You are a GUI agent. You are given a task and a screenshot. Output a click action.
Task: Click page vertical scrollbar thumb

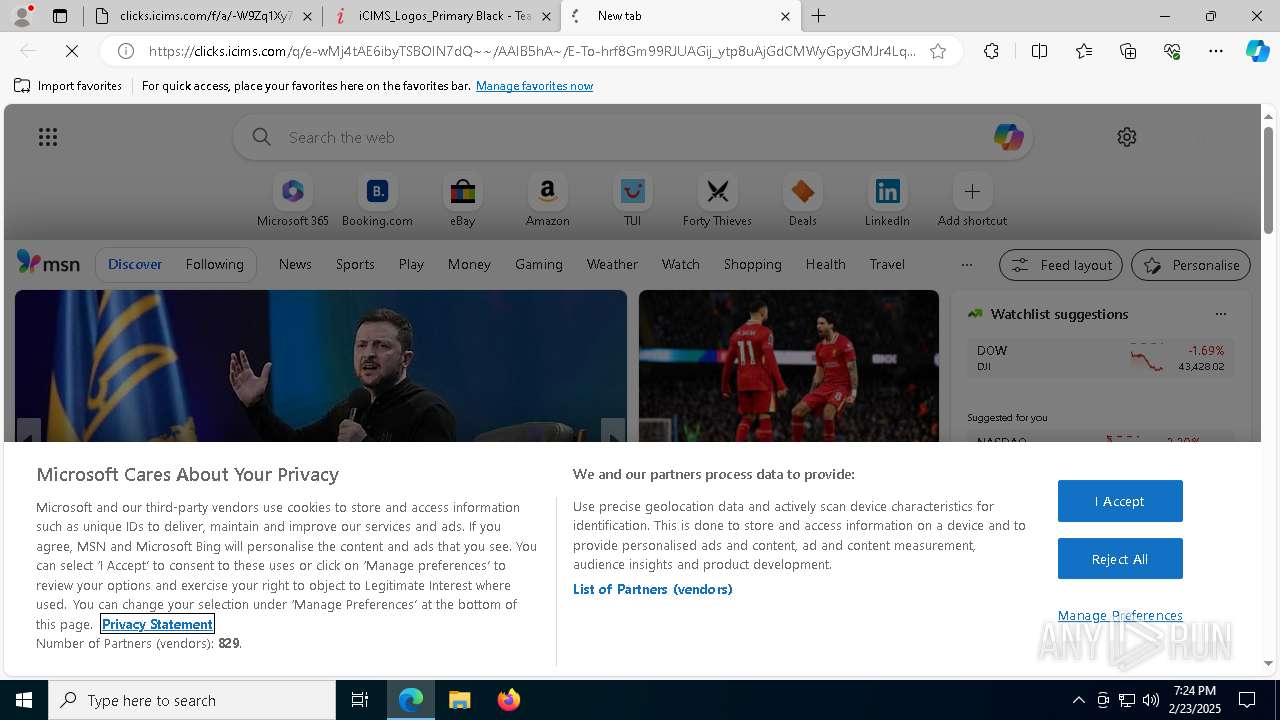click(1268, 180)
